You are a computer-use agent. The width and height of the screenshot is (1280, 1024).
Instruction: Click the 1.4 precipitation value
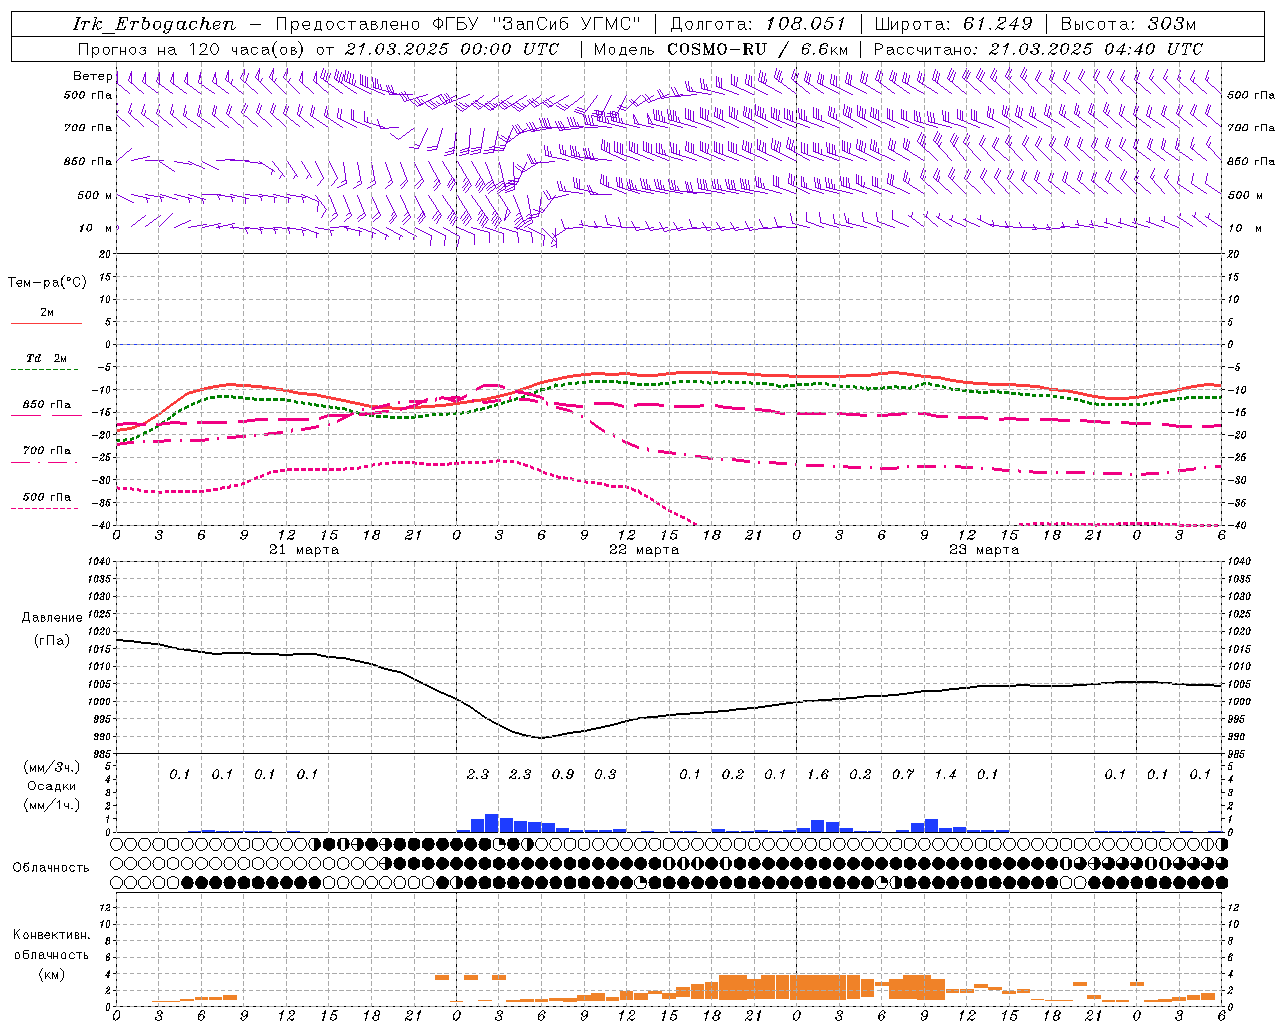(945, 774)
